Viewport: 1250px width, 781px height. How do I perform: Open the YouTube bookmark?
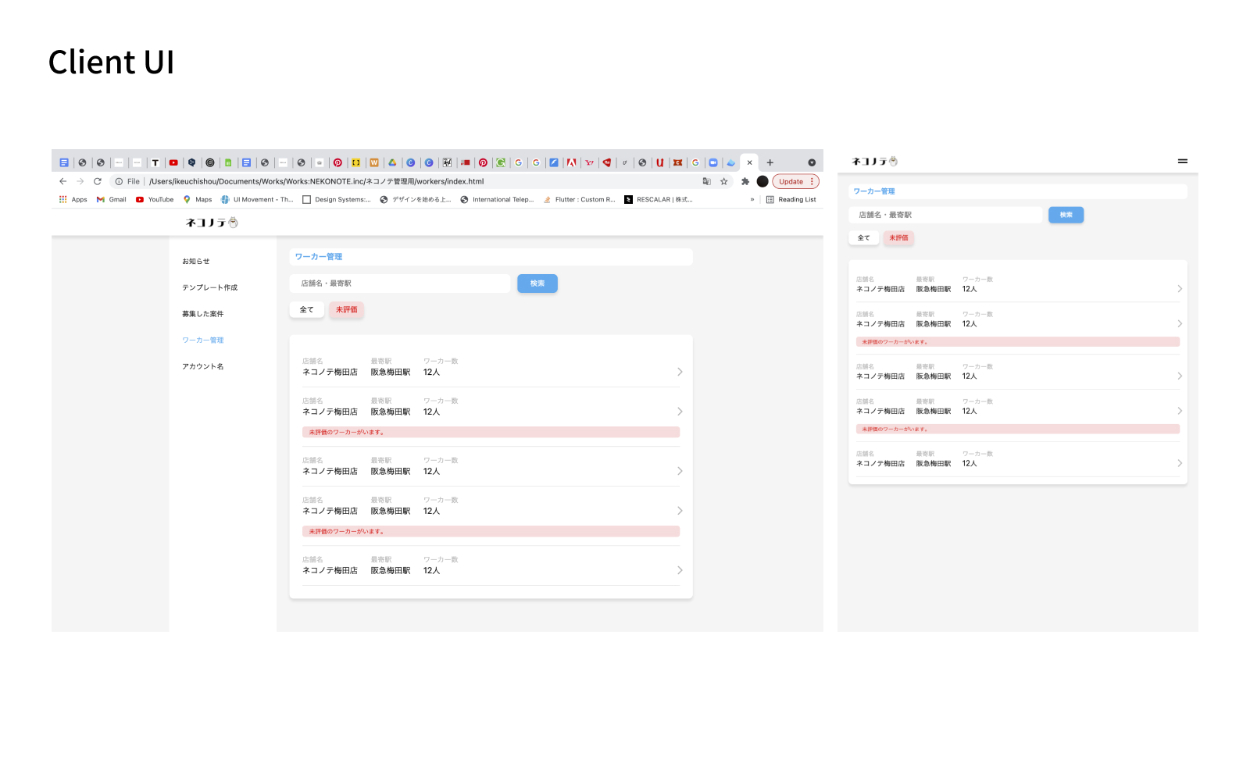[155, 199]
